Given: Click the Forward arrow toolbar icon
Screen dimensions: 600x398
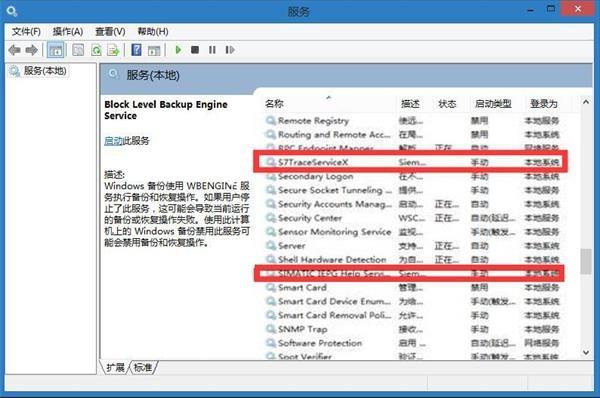Looking at the screenshot, I should point(31,50).
